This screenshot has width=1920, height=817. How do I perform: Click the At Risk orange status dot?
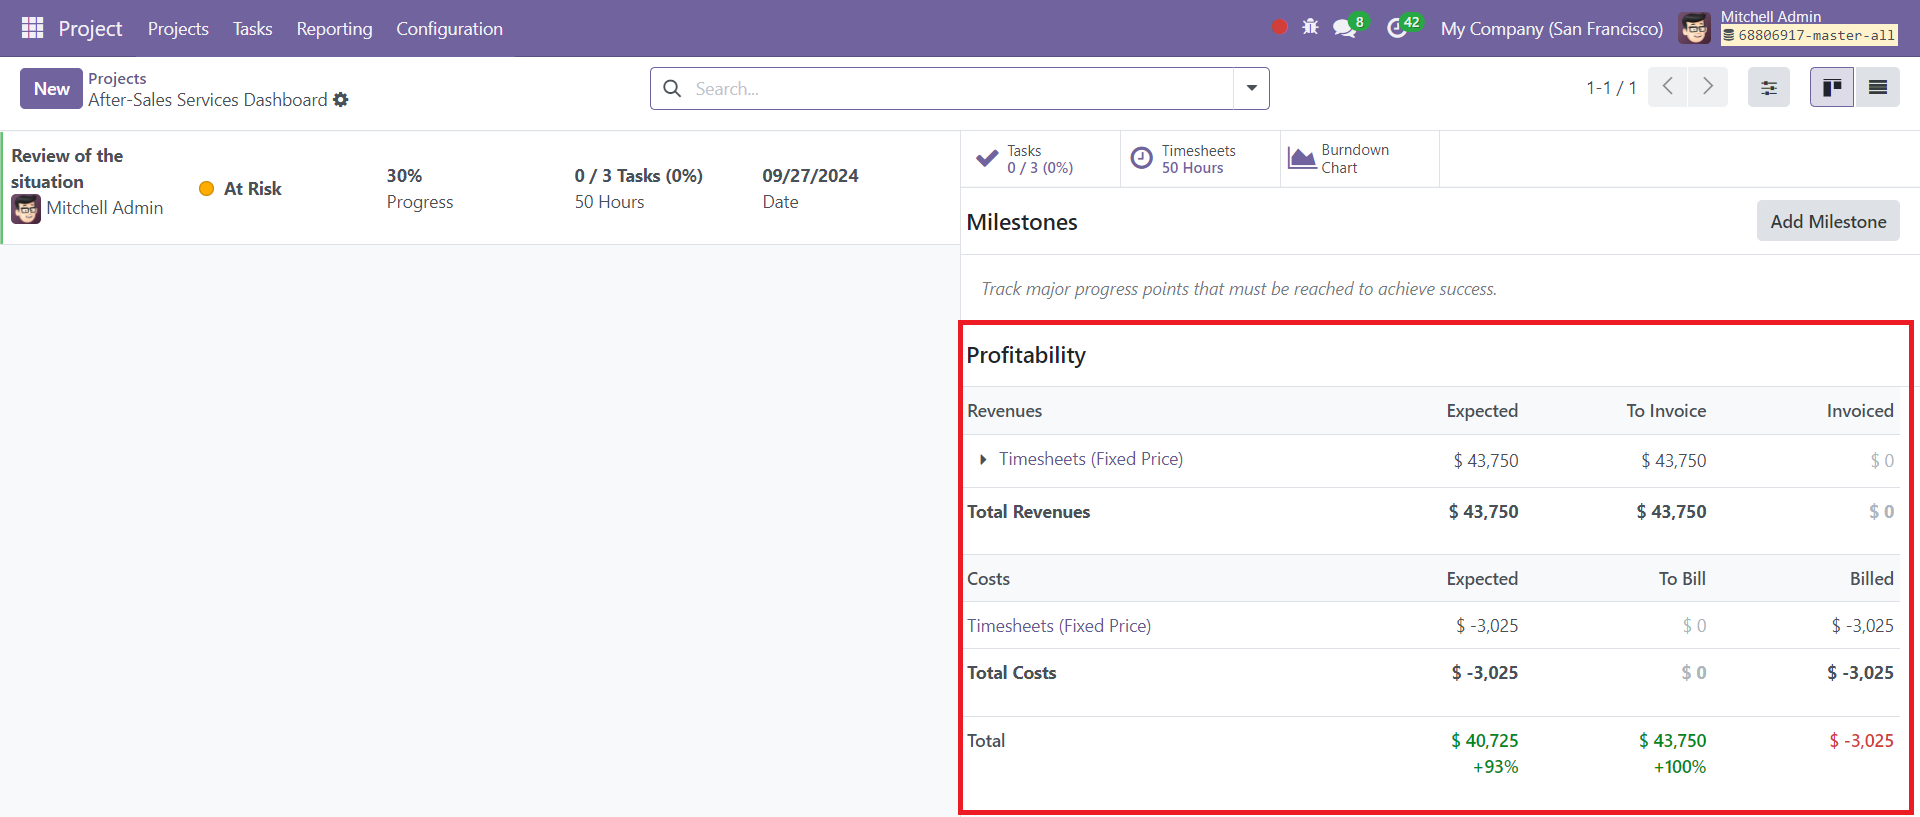click(x=207, y=189)
